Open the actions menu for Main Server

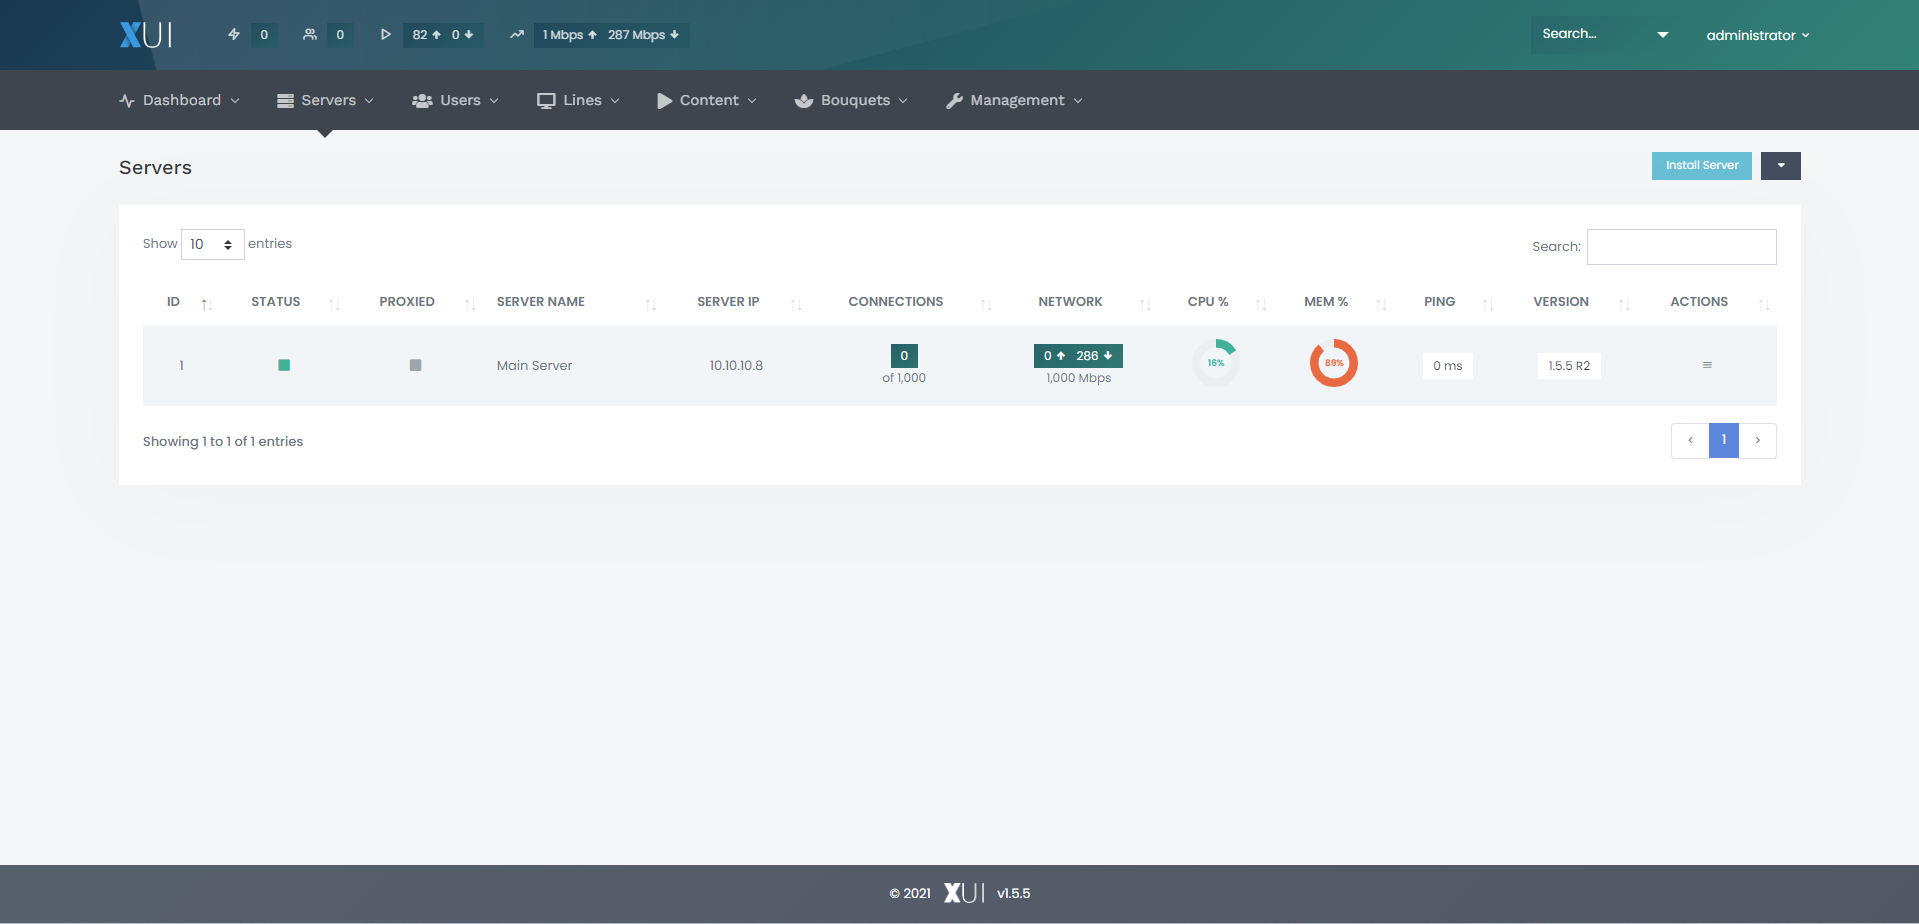pyautogui.click(x=1707, y=365)
